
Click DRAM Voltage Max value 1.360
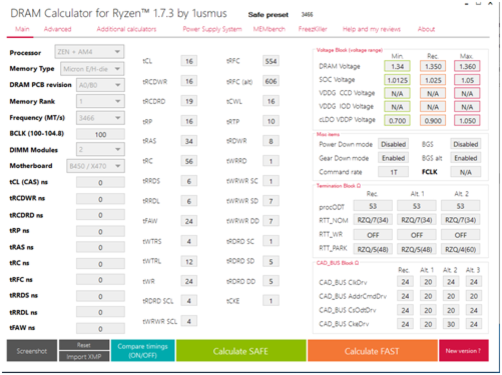click(x=467, y=66)
